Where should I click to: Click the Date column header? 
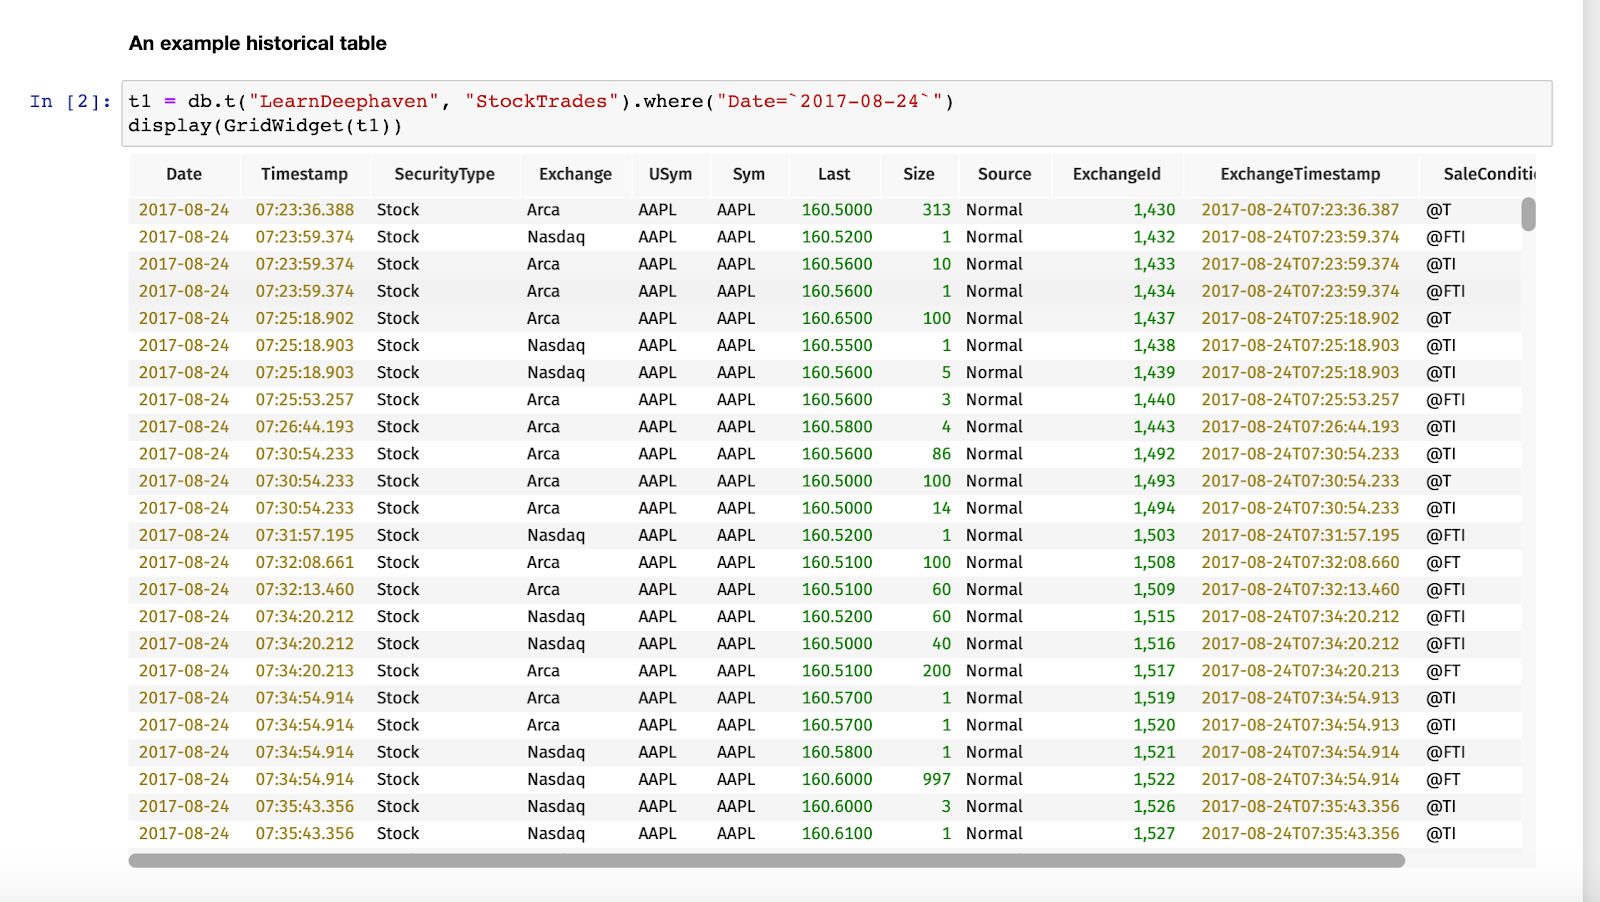184,174
